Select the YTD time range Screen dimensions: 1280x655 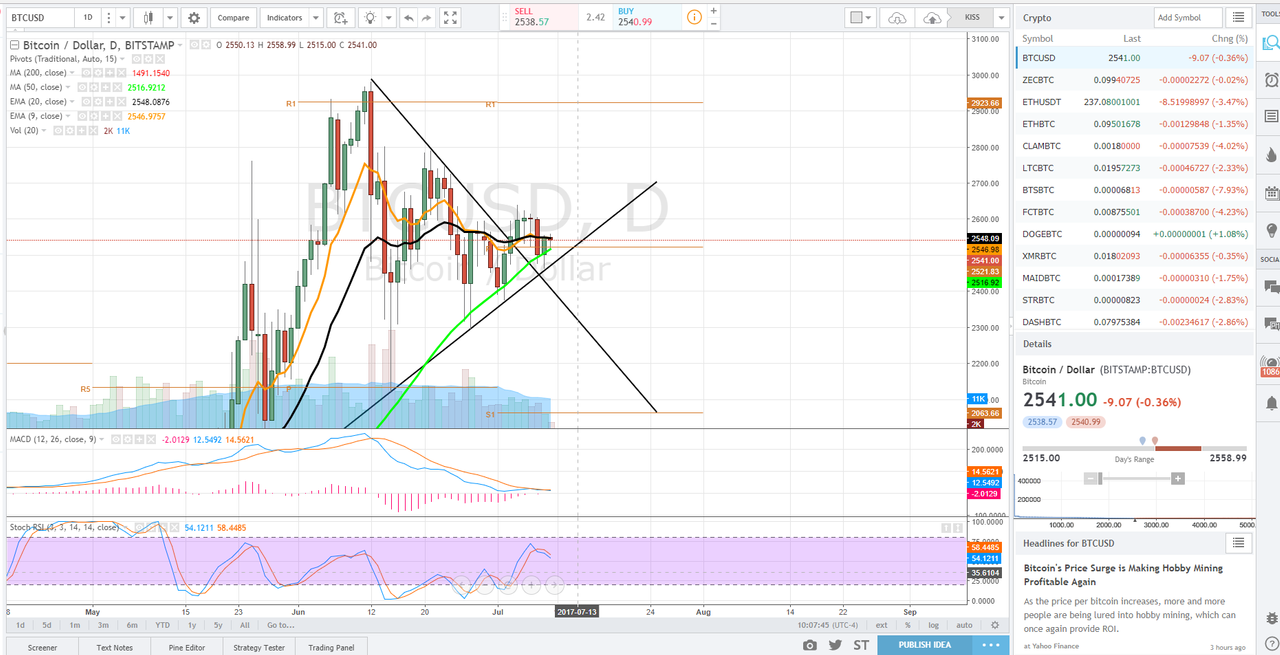pos(162,625)
